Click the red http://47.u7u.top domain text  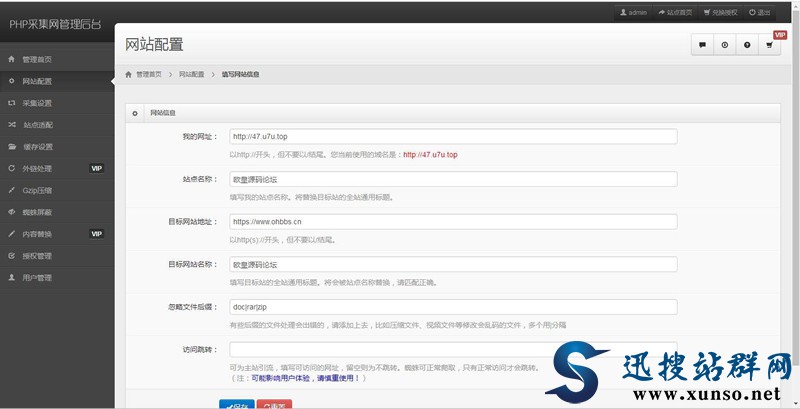[x=430, y=155]
